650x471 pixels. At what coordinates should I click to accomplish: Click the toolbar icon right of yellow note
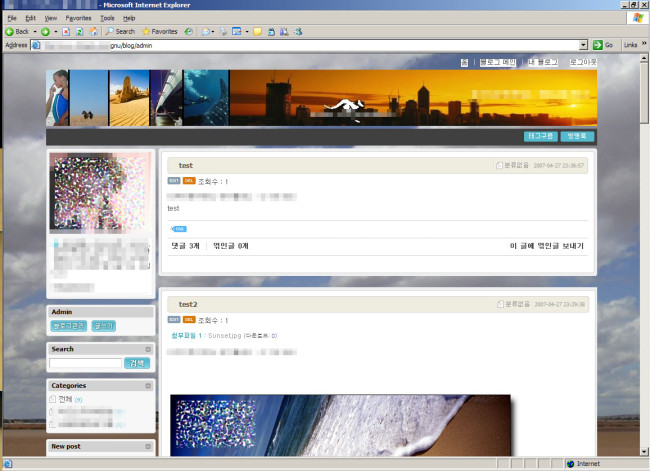click(271, 32)
